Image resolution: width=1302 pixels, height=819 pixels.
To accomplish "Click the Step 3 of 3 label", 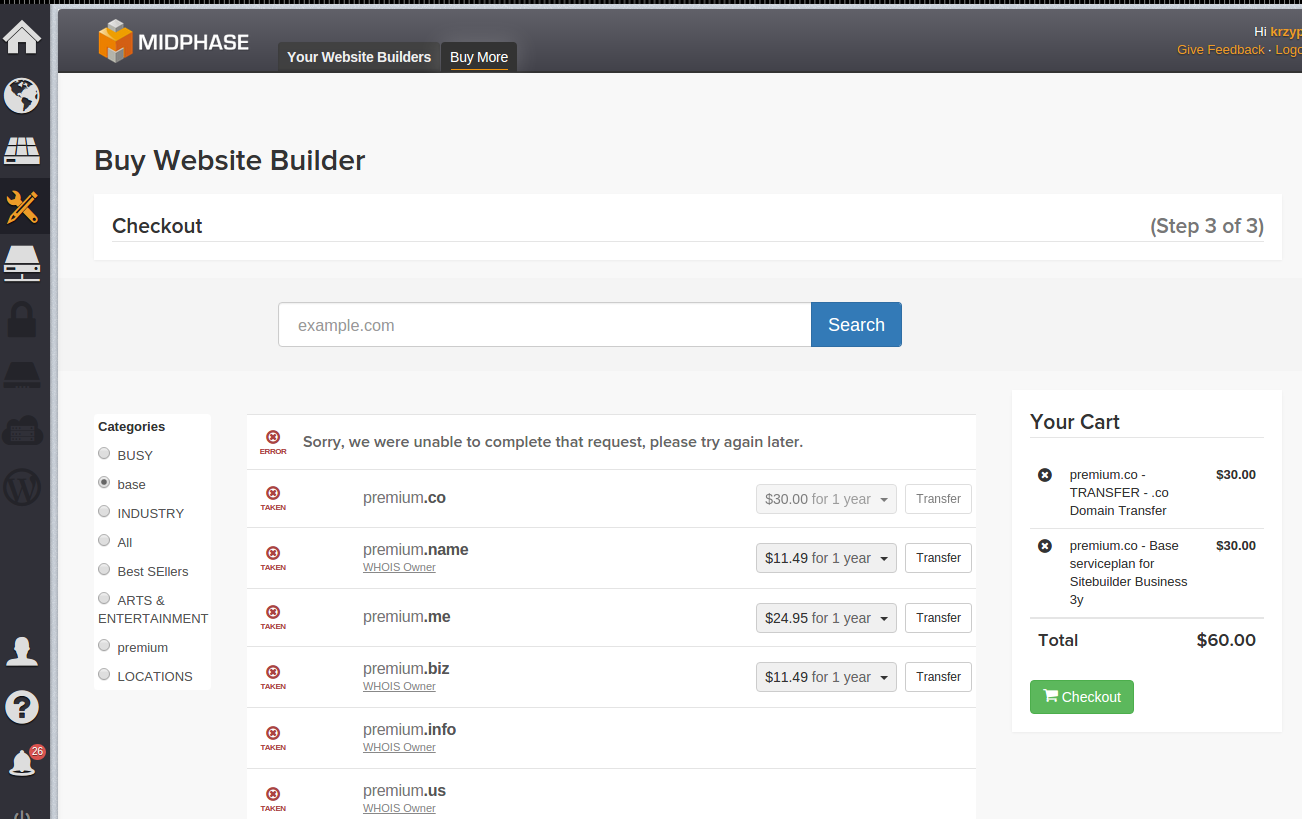I will pos(1207,226).
